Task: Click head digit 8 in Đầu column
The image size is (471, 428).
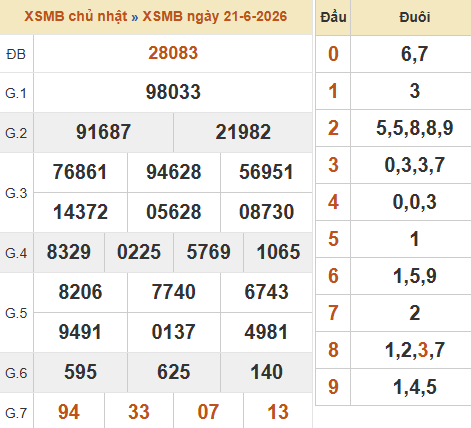Action: pos(333,350)
